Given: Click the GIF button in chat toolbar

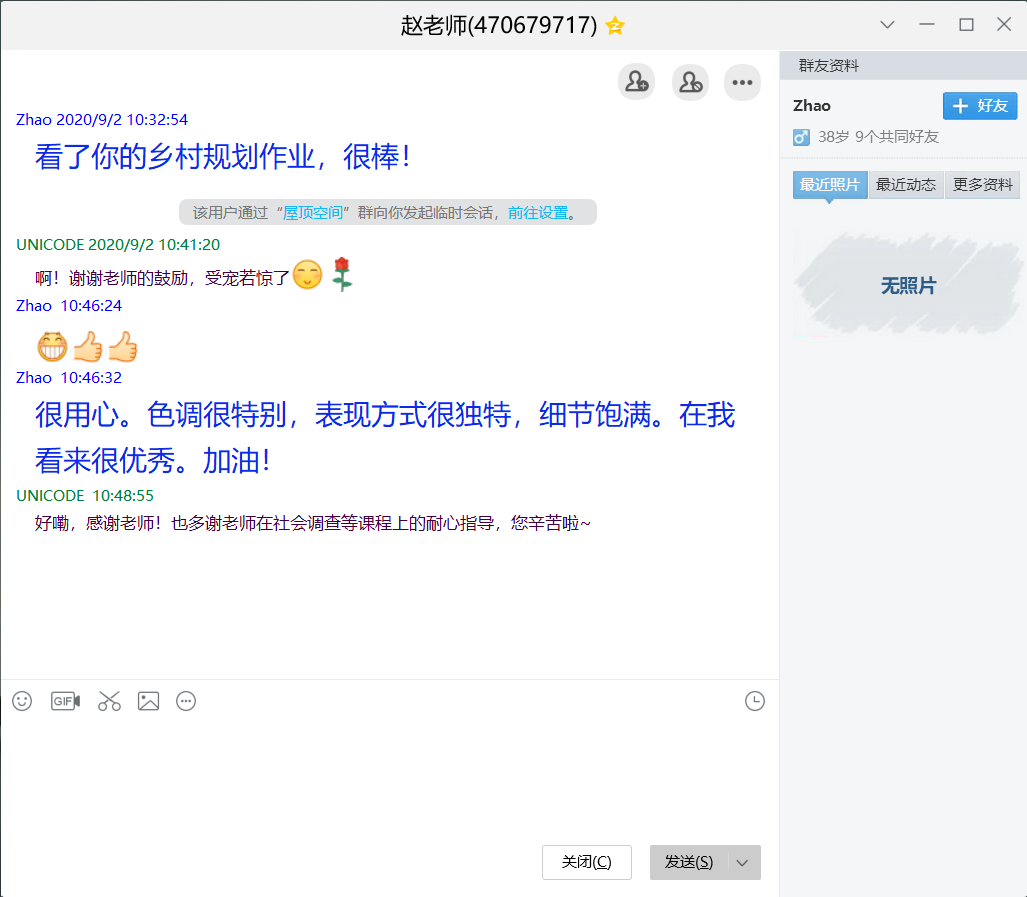Looking at the screenshot, I should pyautogui.click(x=65, y=701).
